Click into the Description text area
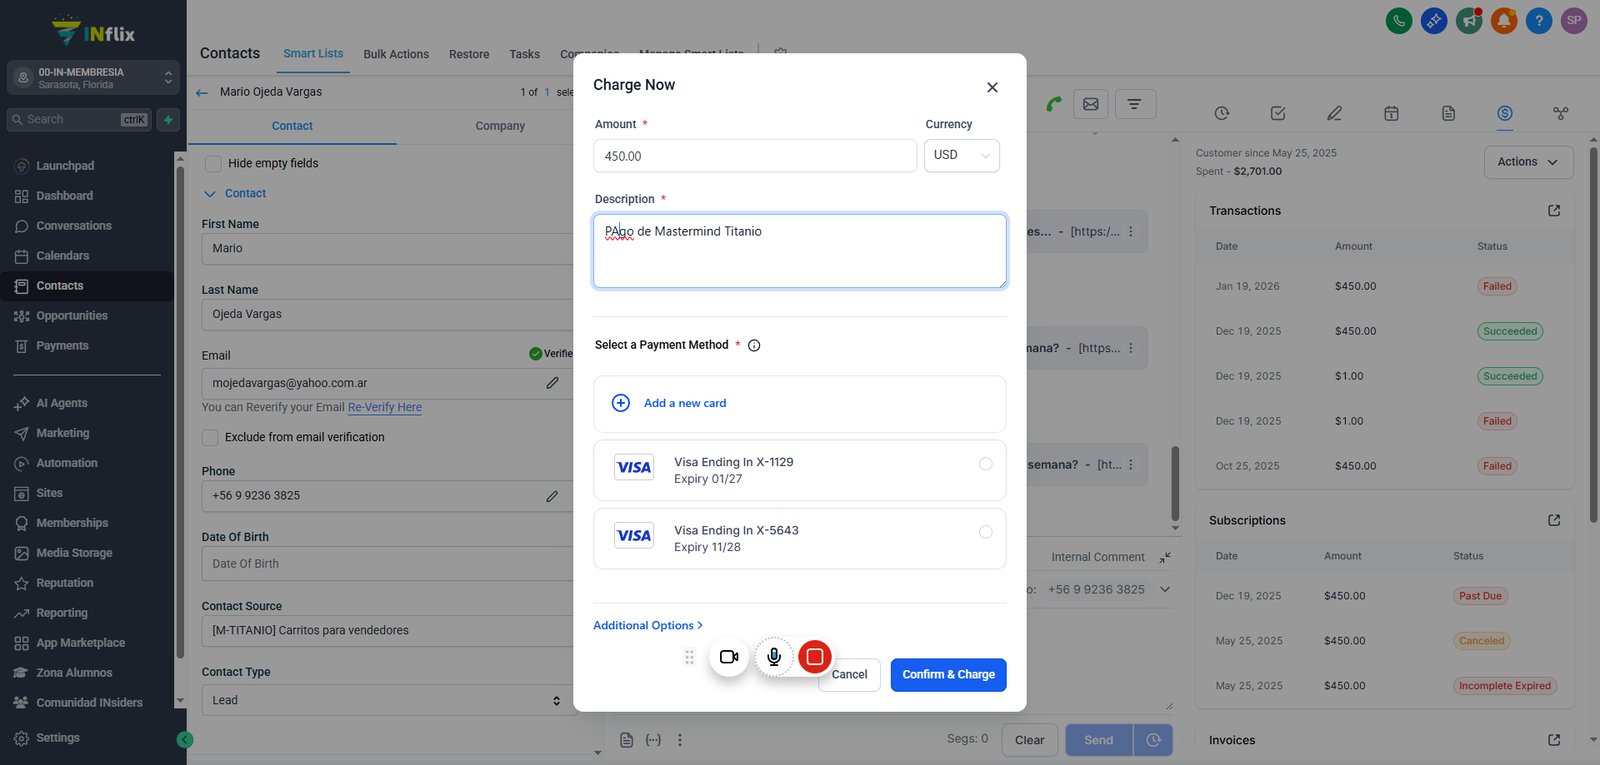 click(x=800, y=251)
